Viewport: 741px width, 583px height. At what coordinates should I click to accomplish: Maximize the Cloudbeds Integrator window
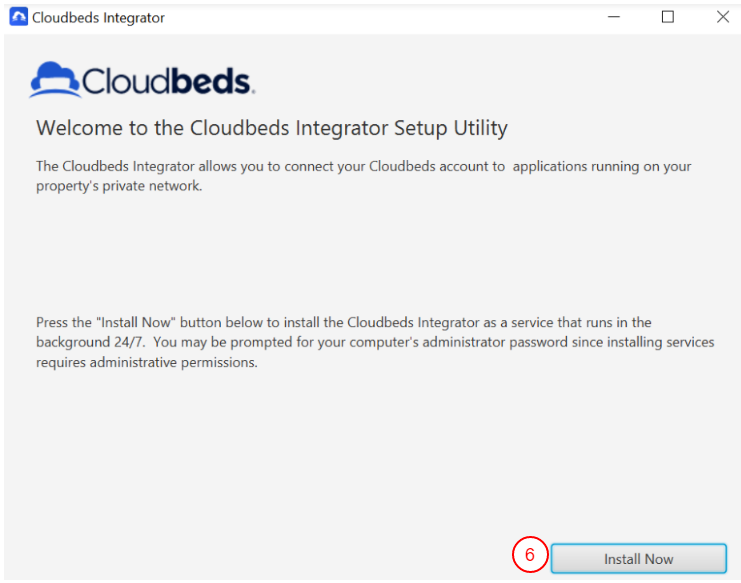point(668,17)
